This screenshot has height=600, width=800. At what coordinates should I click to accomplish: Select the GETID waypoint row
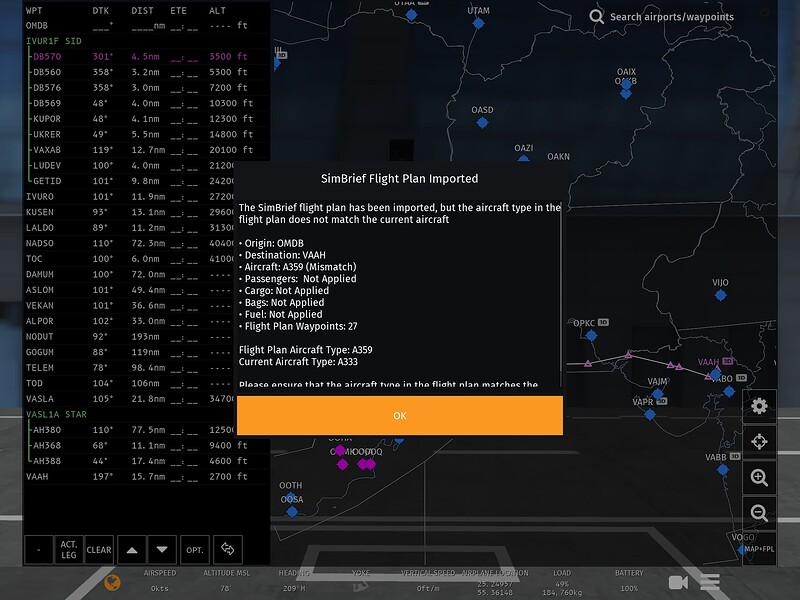[x=129, y=181]
